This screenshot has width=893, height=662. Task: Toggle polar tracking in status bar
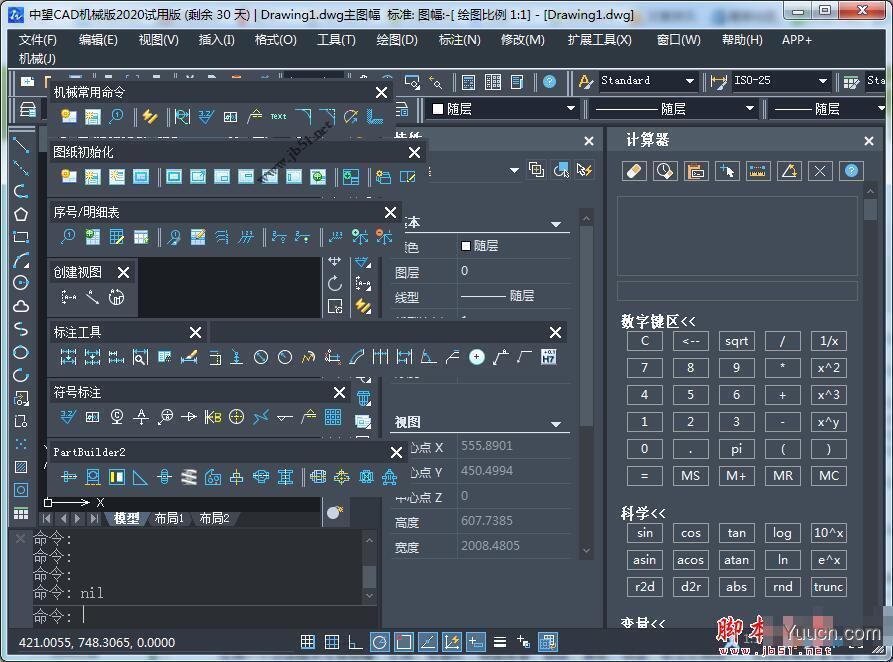click(380, 642)
